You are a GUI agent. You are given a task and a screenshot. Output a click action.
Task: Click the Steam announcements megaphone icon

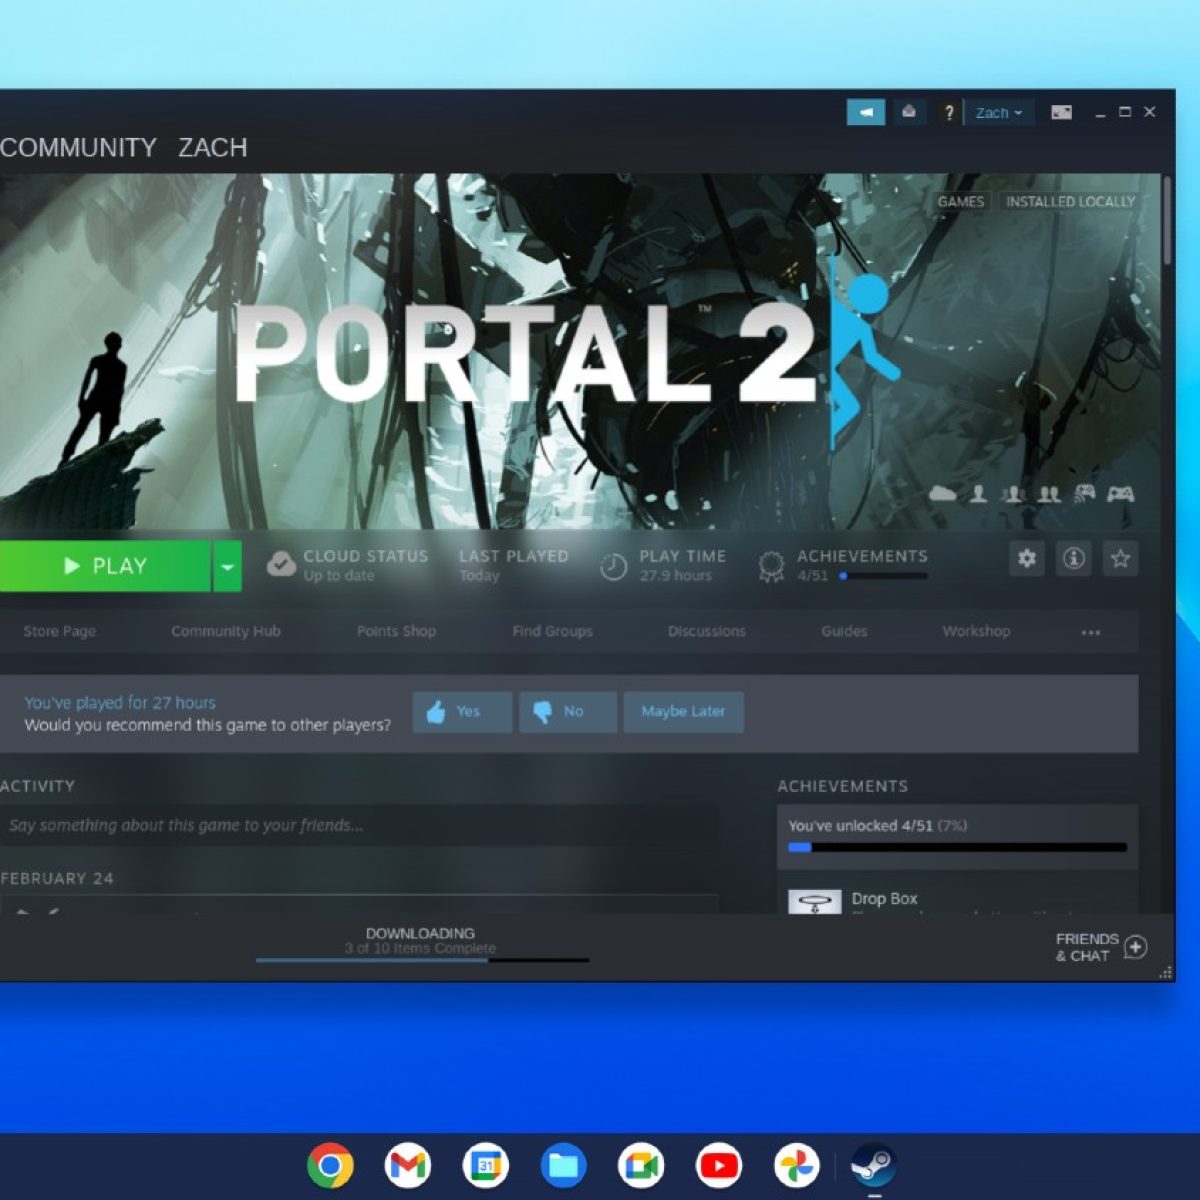click(866, 113)
